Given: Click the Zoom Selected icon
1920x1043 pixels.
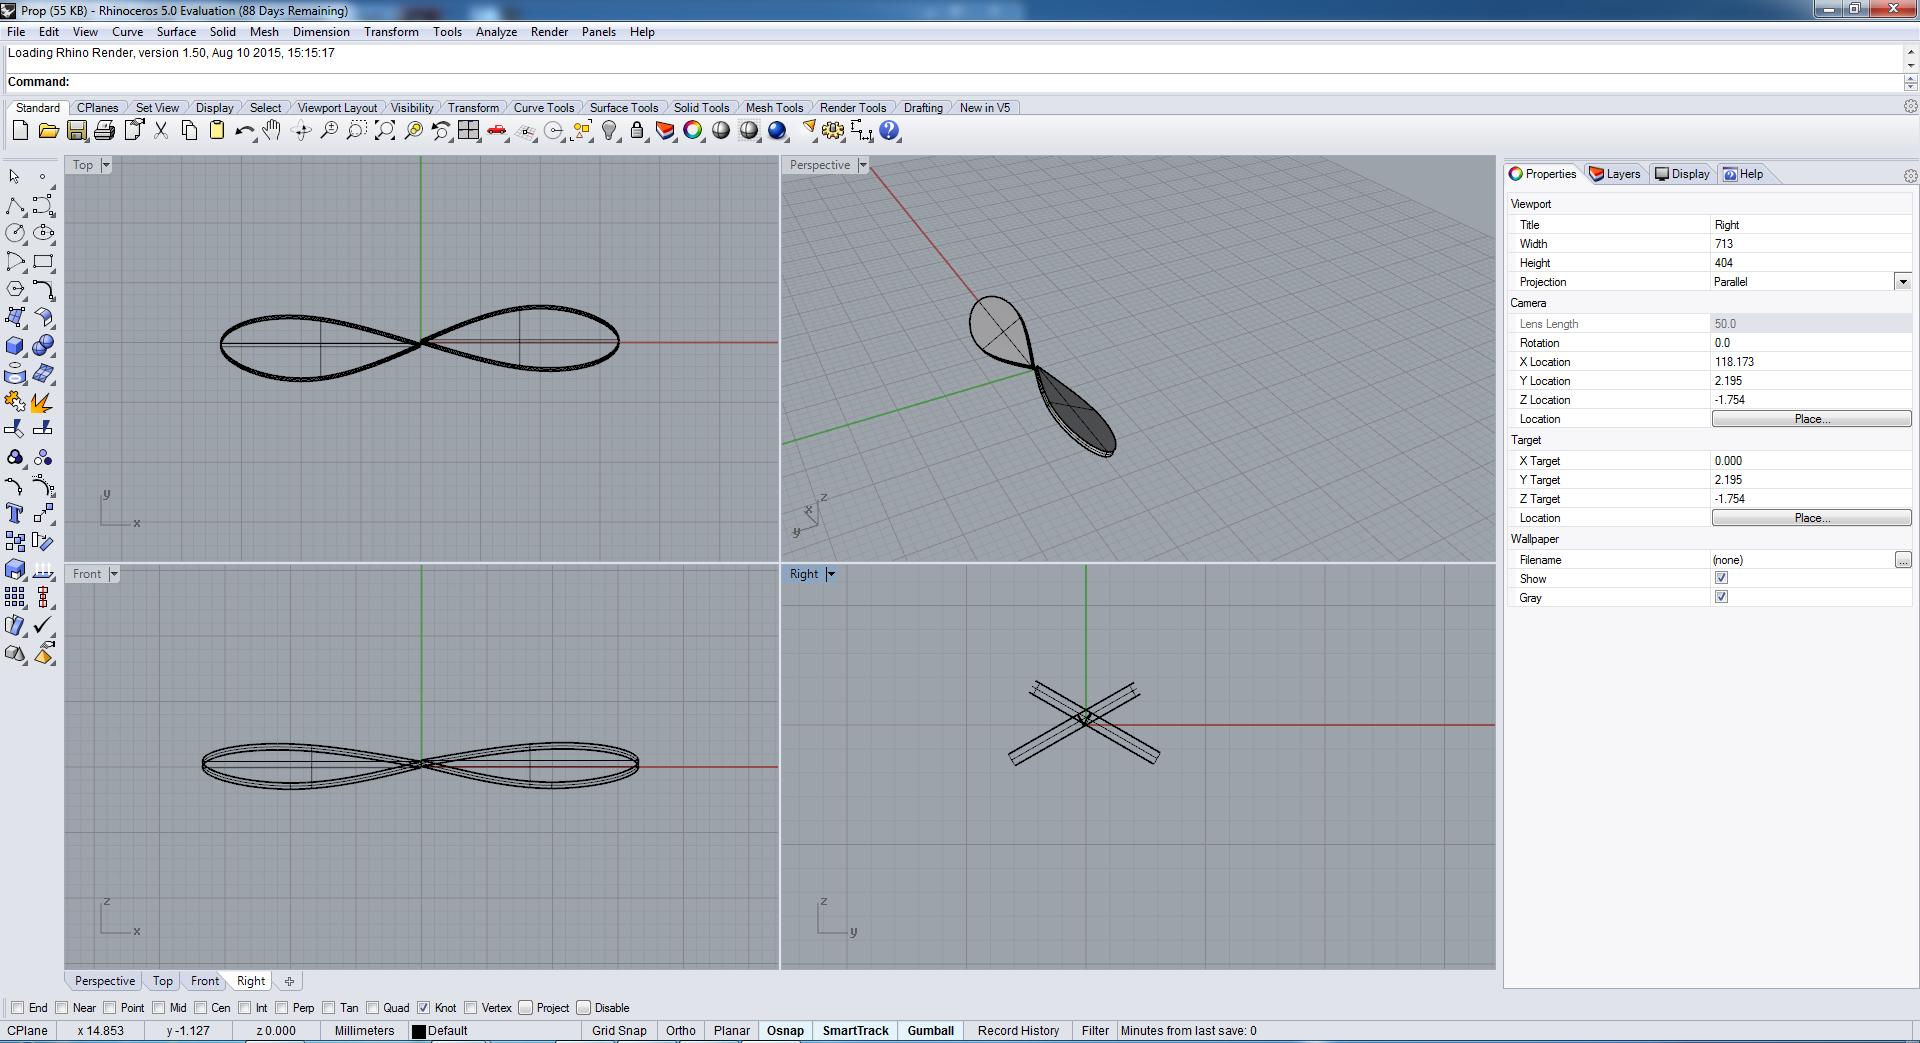Looking at the screenshot, I should click(413, 131).
